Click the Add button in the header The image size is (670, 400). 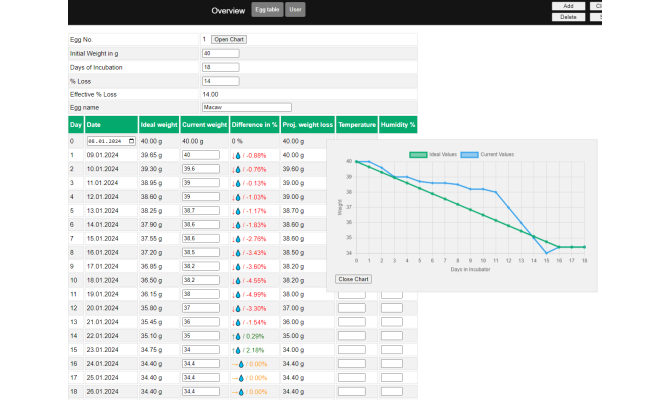tap(568, 6)
